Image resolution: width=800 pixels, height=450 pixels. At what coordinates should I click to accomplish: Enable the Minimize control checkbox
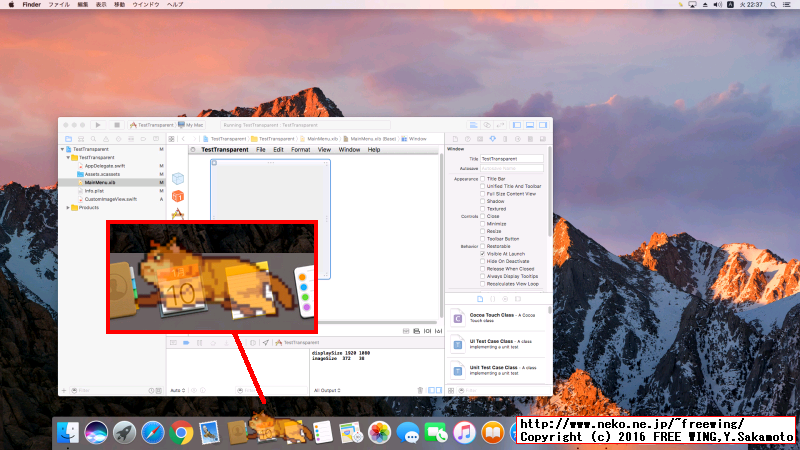[482, 223]
